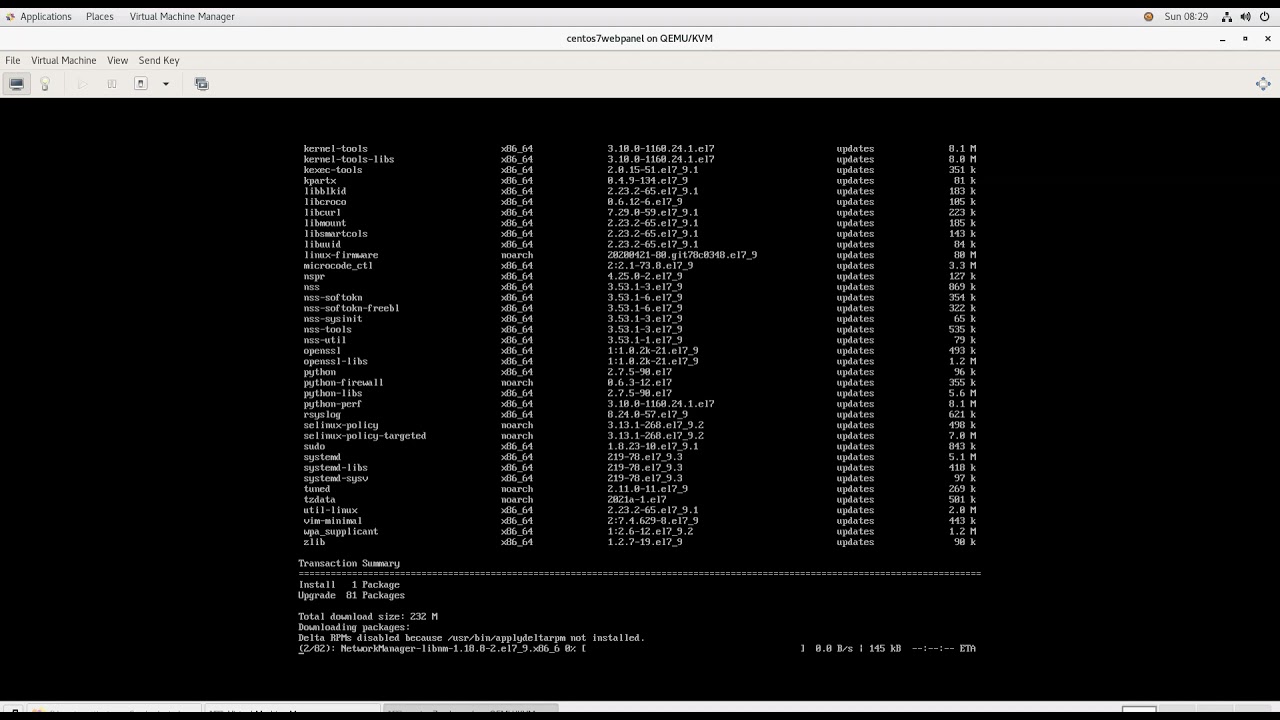Click 'Total download size: 232 M' text
This screenshot has width=1280, height=720.
click(x=368, y=617)
